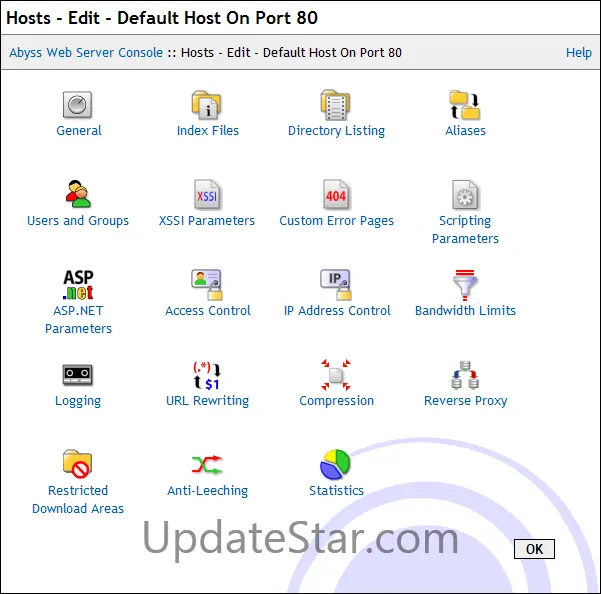The width and height of the screenshot is (601, 594).
Task: Click the Users and Groups text link
Action: point(78,221)
